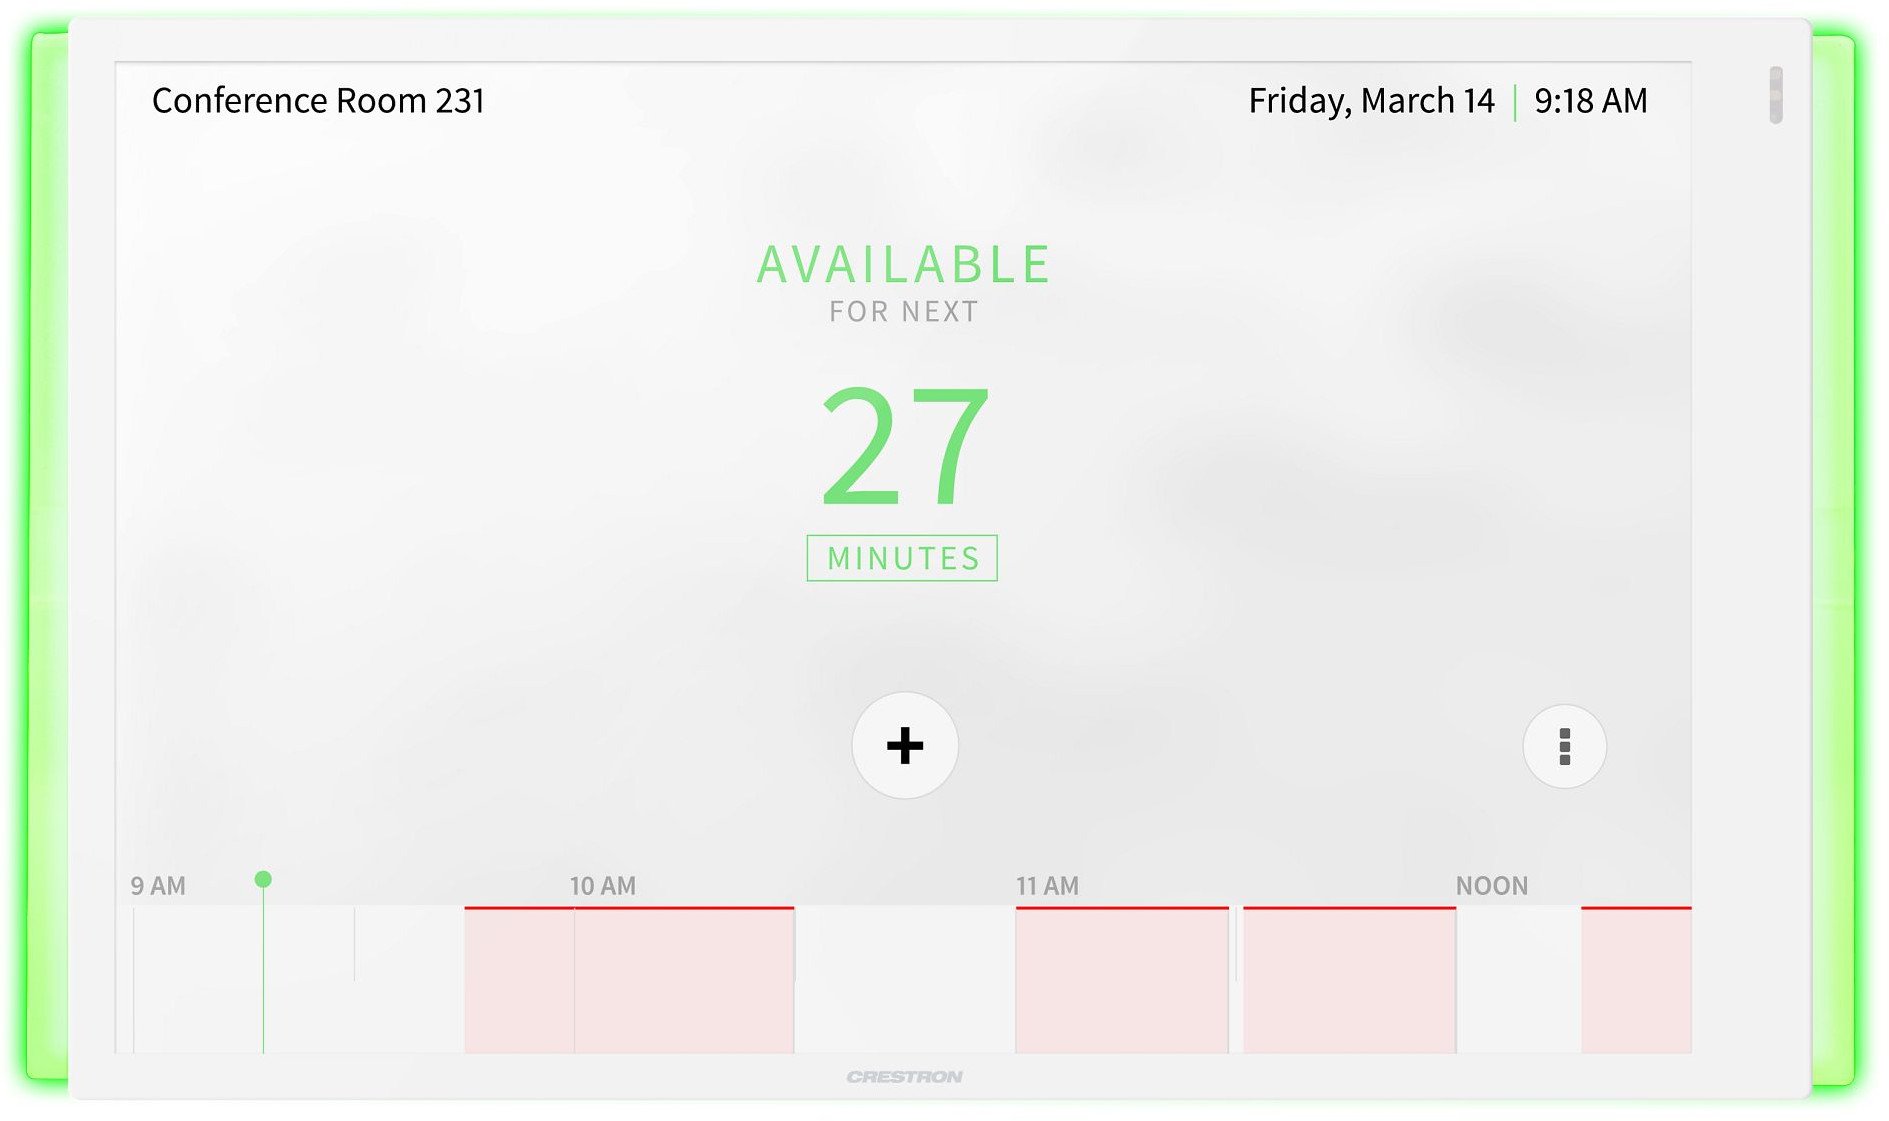The image size is (1889, 1121).
Task: Pick the free slot just before 11 AM
Action: coord(904,980)
